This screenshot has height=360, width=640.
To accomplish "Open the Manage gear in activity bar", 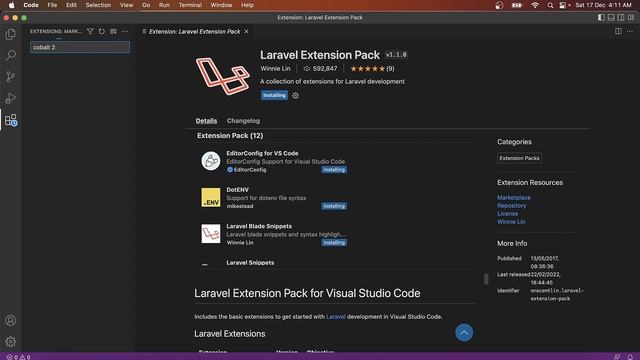I will click(x=11, y=341).
